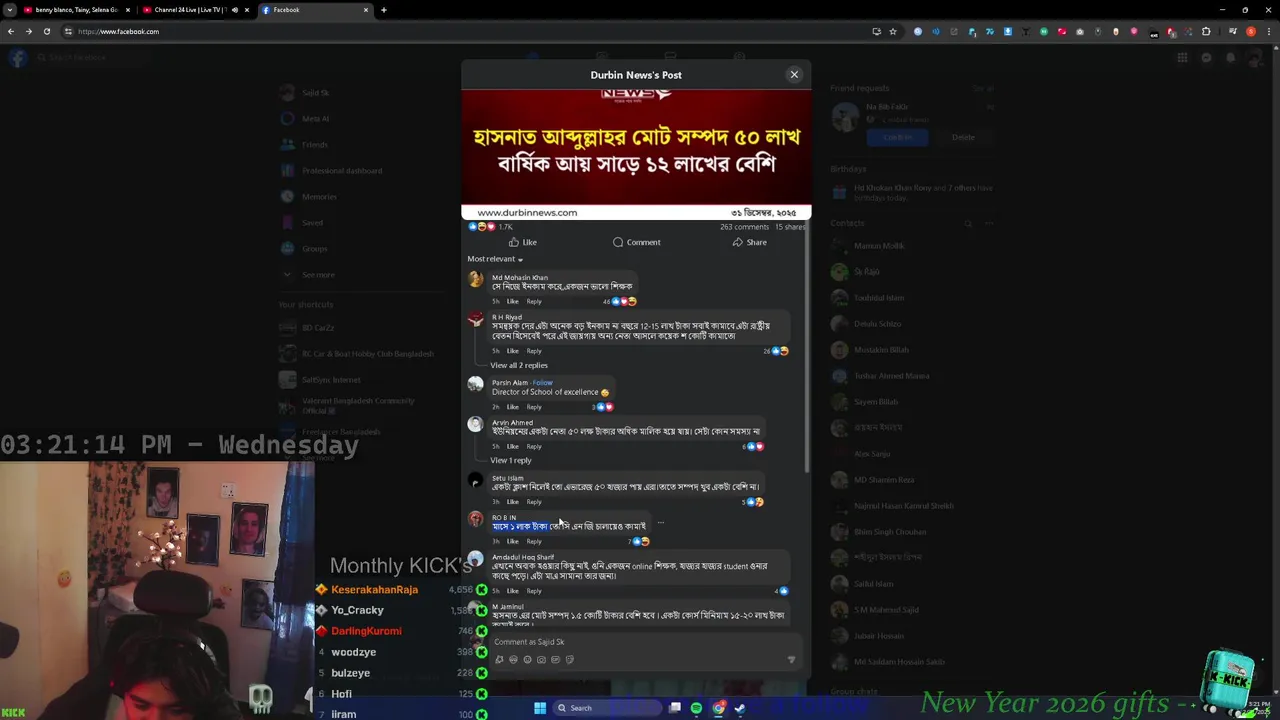Open the media control icon in Chrome toolbar
Viewport: 1280px width, 720px height.
tap(1232, 31)
